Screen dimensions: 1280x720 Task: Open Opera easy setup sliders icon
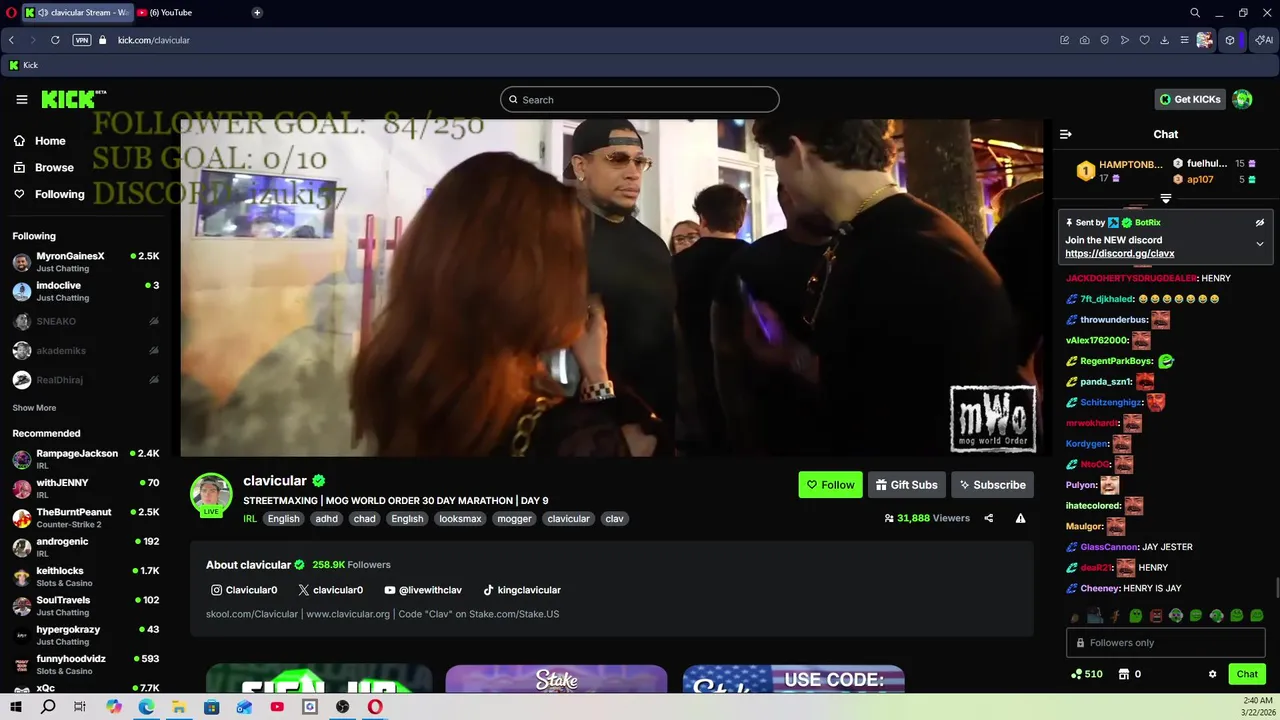1185,40
